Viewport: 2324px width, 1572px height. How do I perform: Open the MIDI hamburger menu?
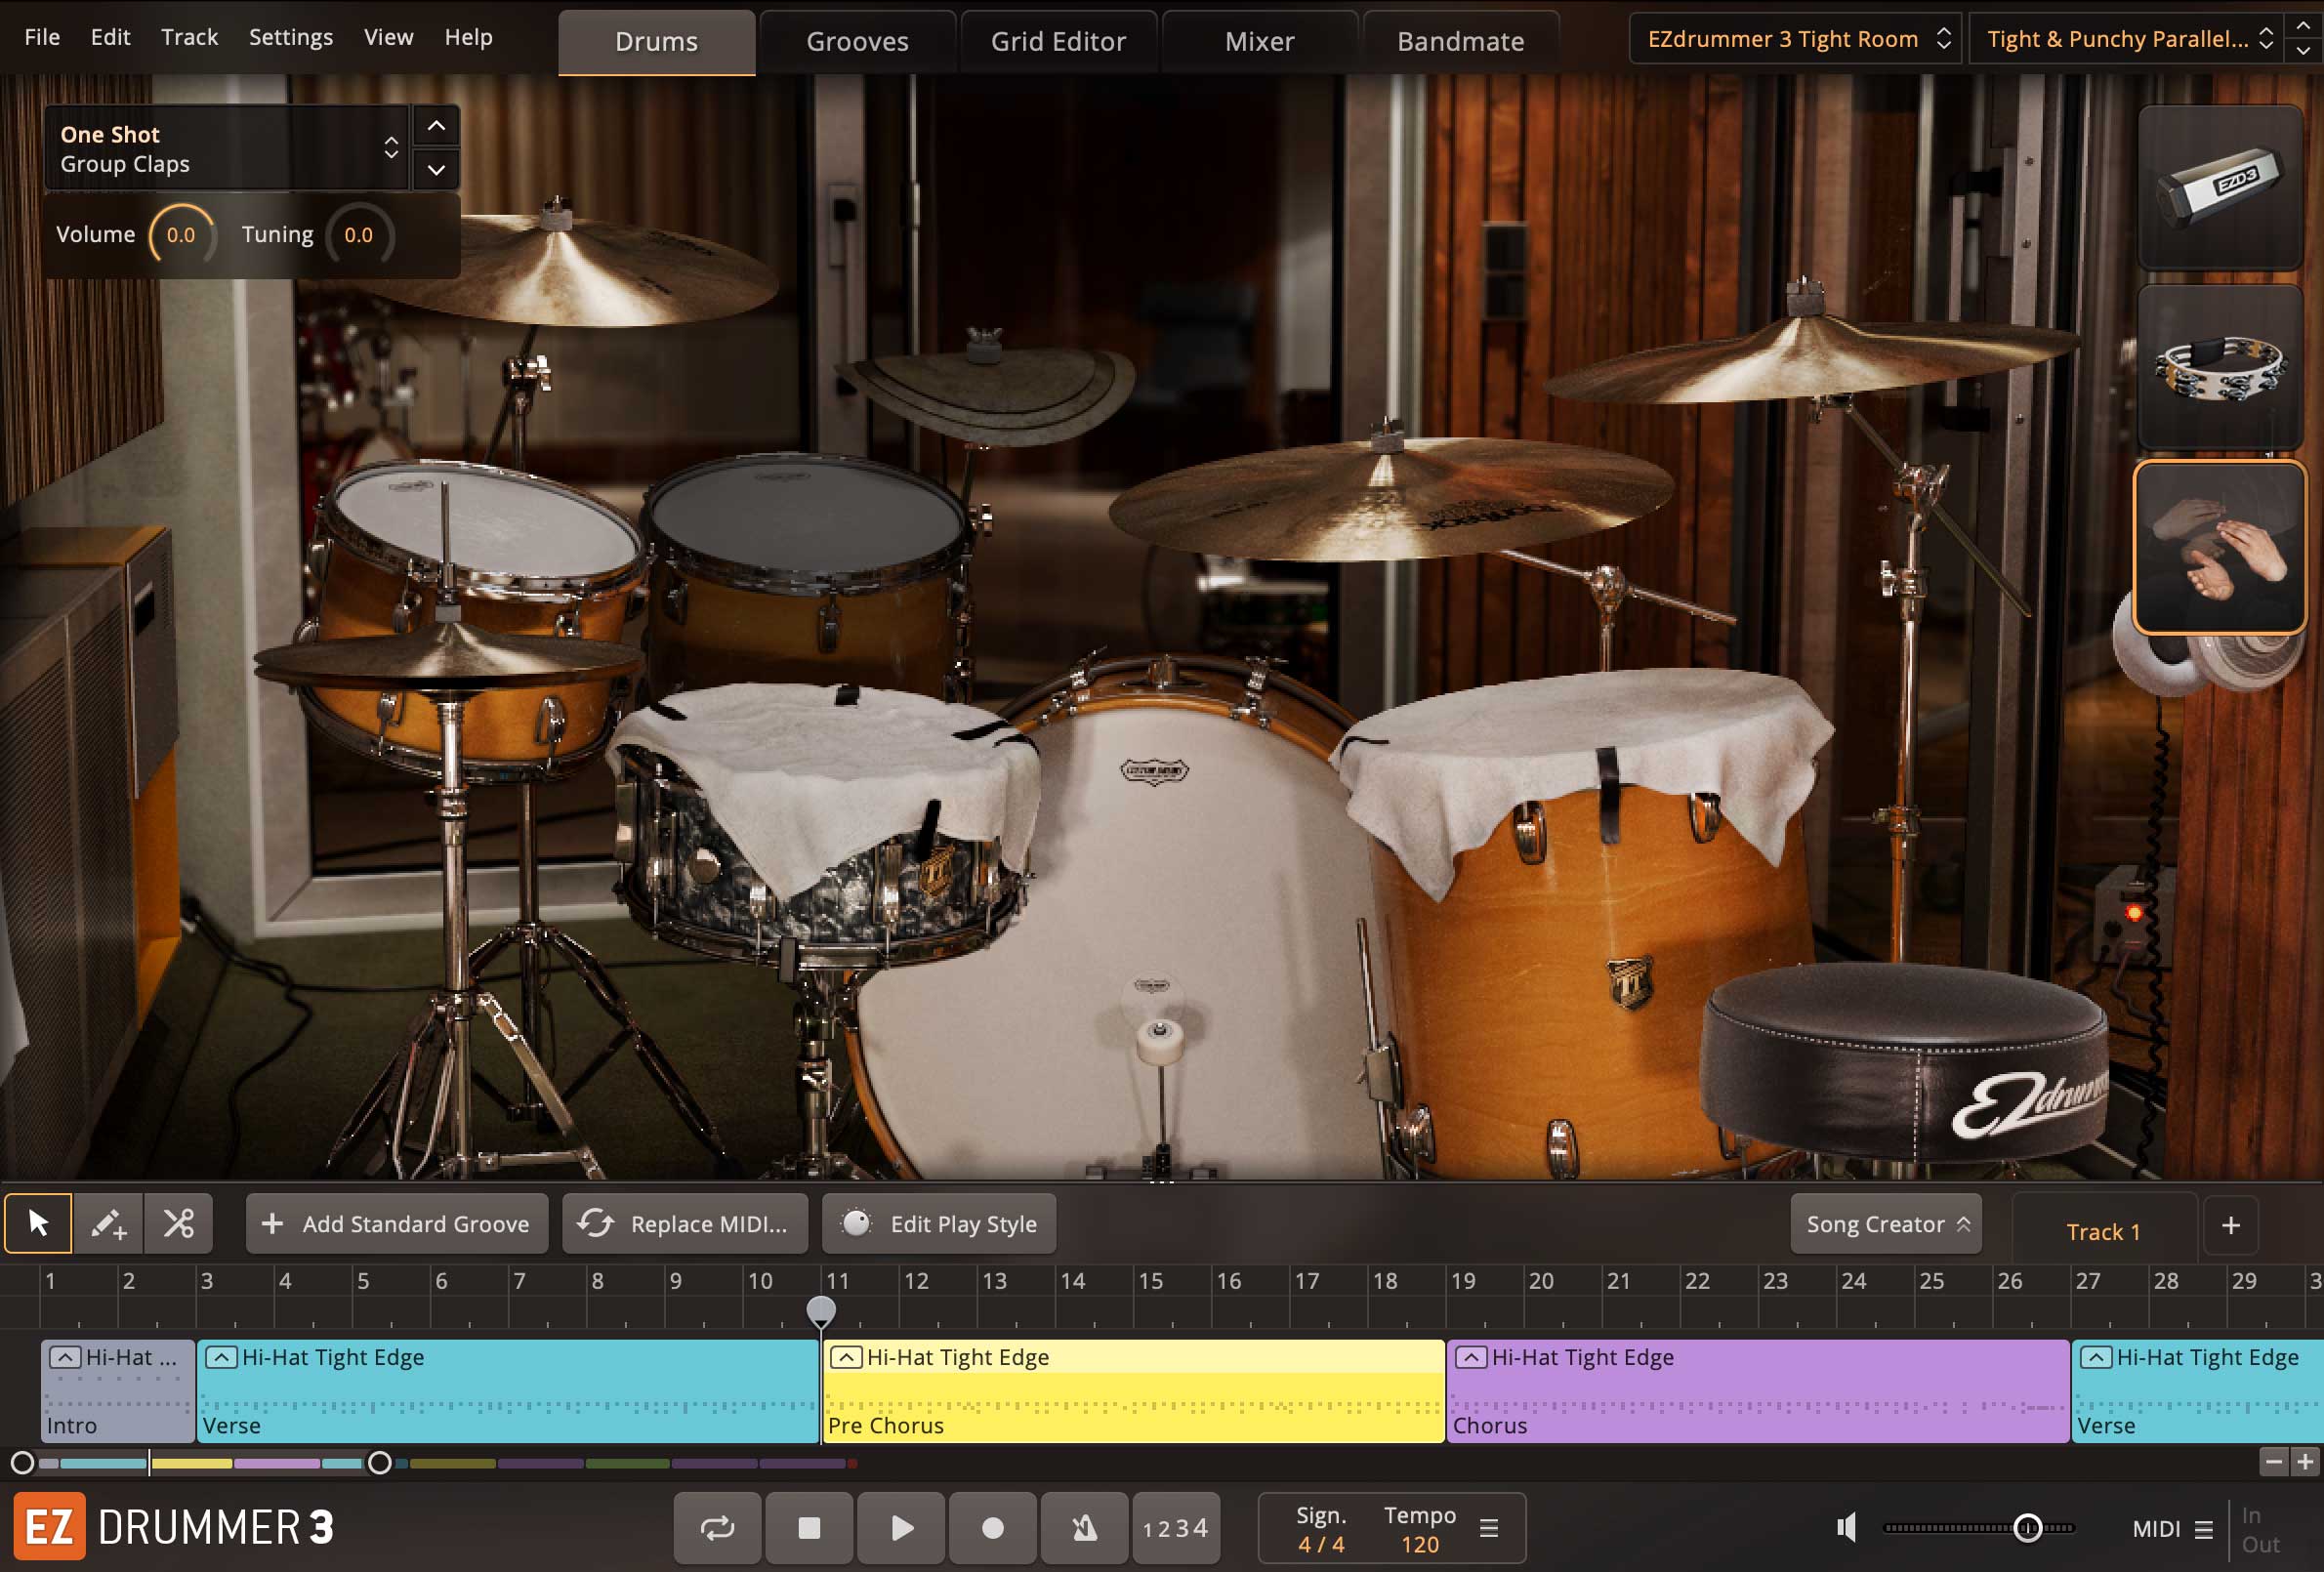click(x=2203, y=1529)
